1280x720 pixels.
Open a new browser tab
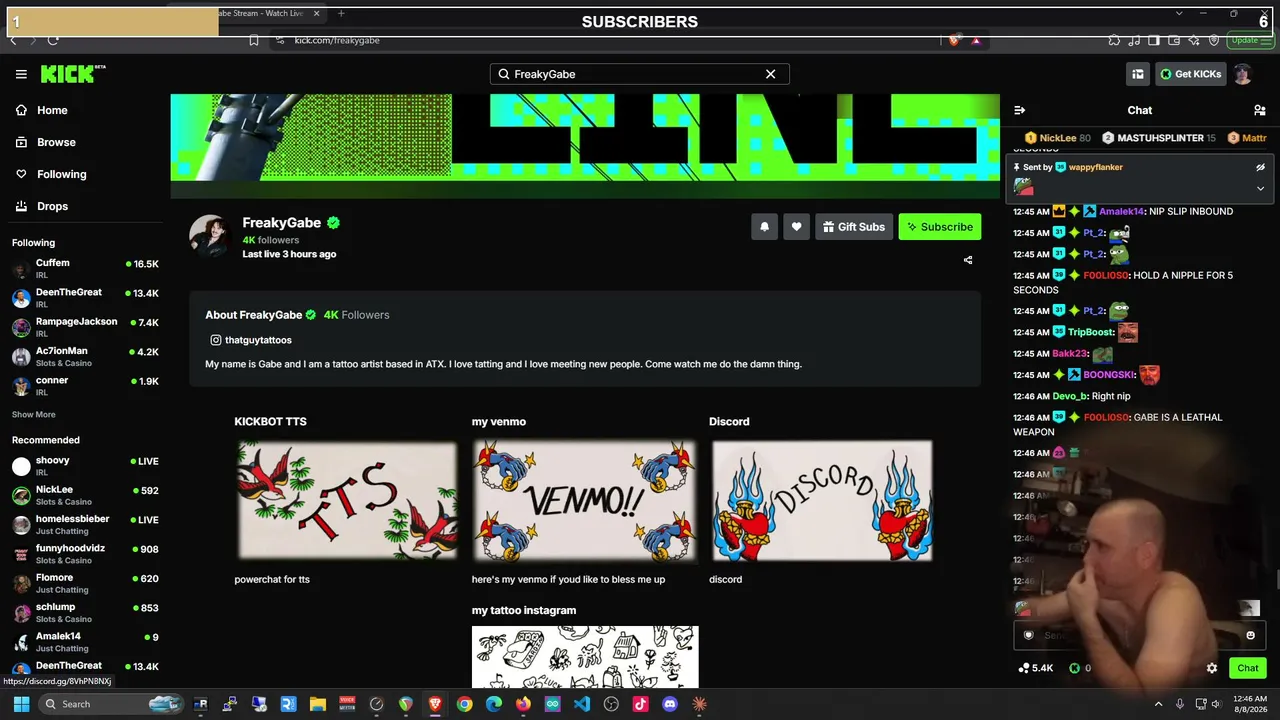click(x=341, y=13)
